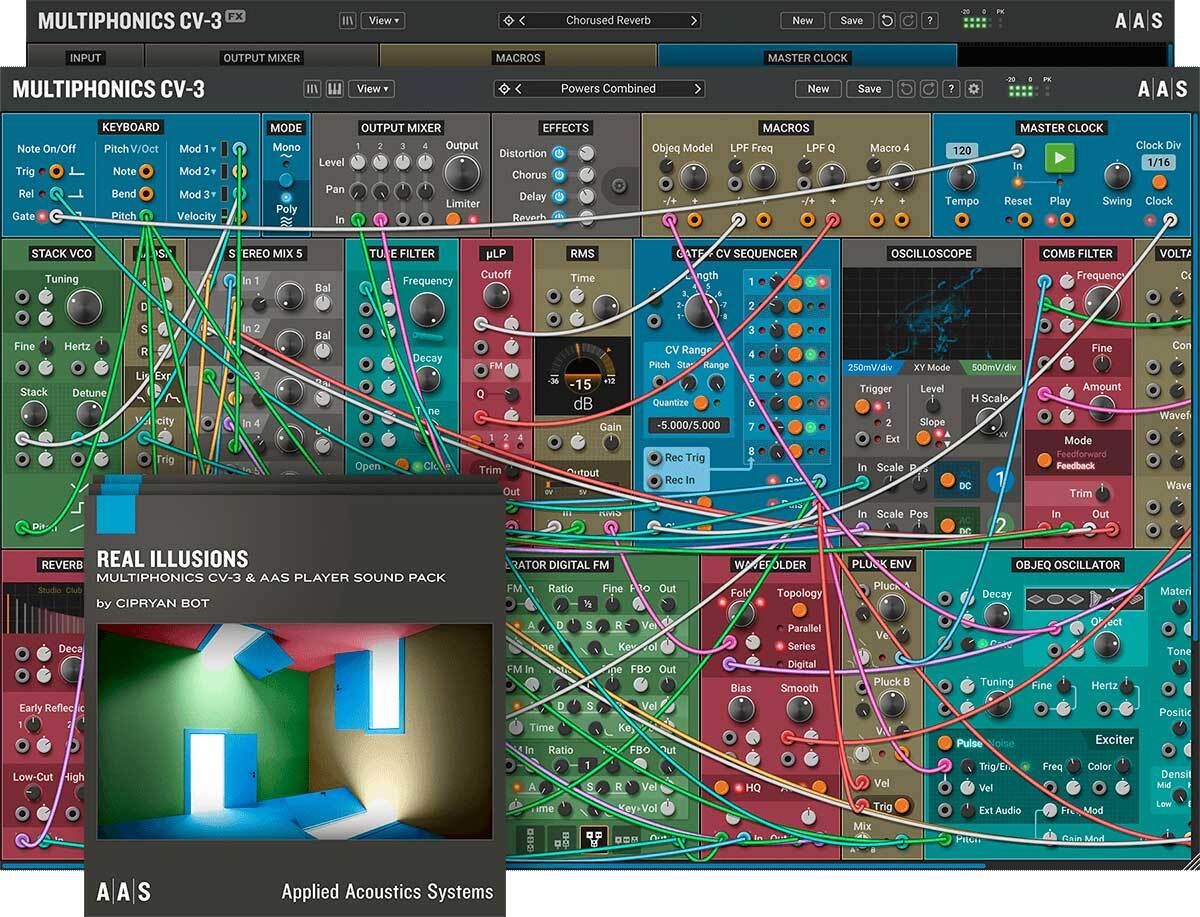
Task: Click the library browser icon beside View
Action: [313, 89]
